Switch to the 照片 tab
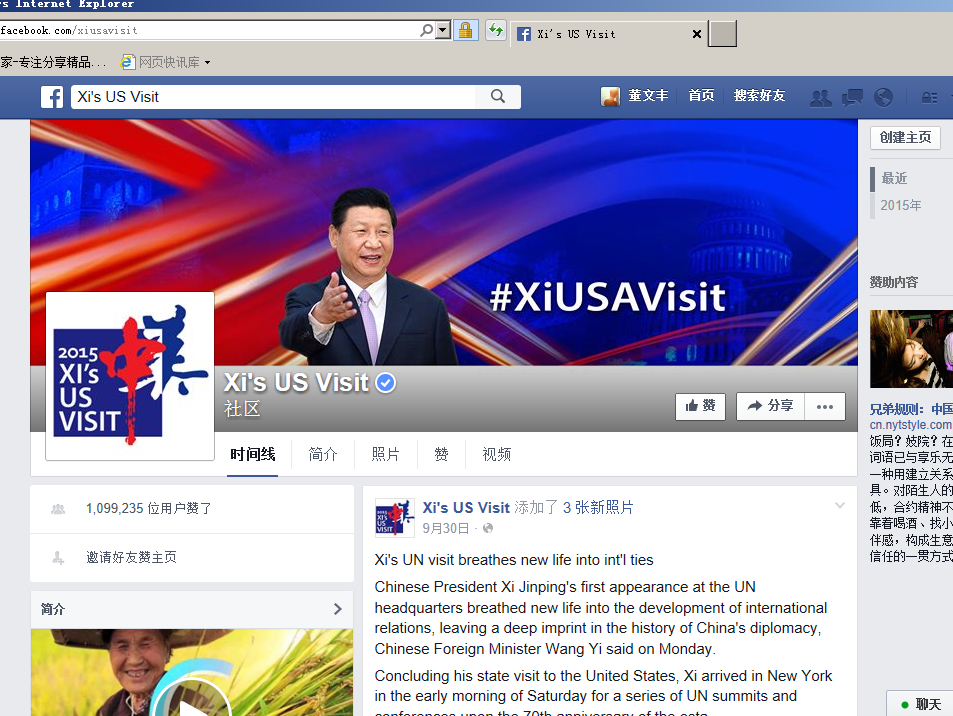This screenshot has width=953, height=716. 385,455
